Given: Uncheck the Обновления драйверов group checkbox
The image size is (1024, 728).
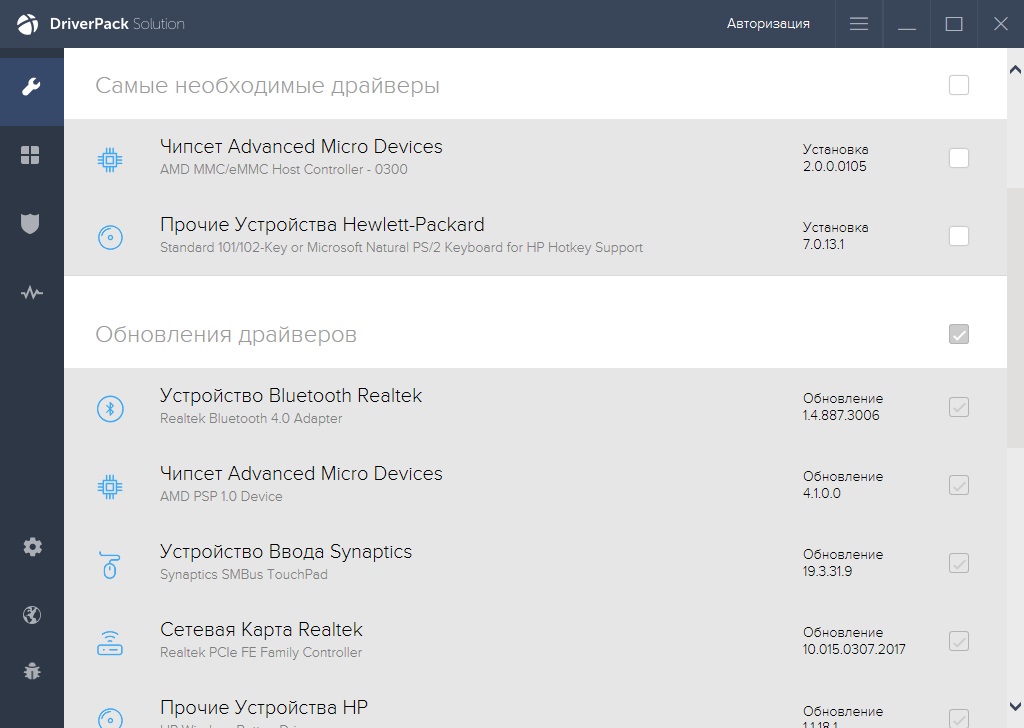Looking at the screenshot, I should [959, 335].
